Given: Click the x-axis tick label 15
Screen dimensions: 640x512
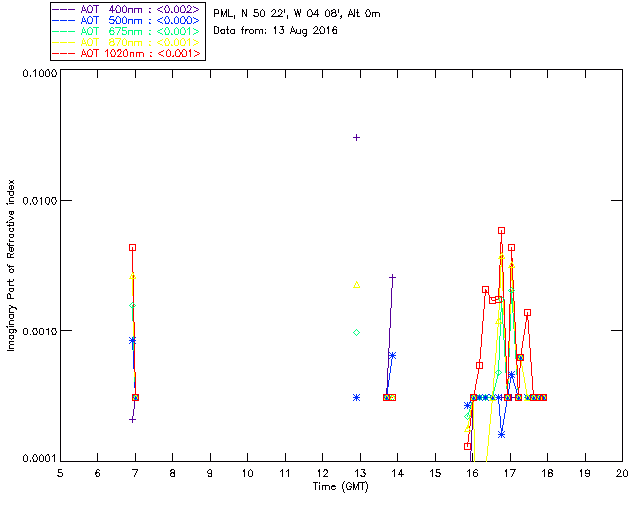Looking at the screenshot, I should click(435, 473).
